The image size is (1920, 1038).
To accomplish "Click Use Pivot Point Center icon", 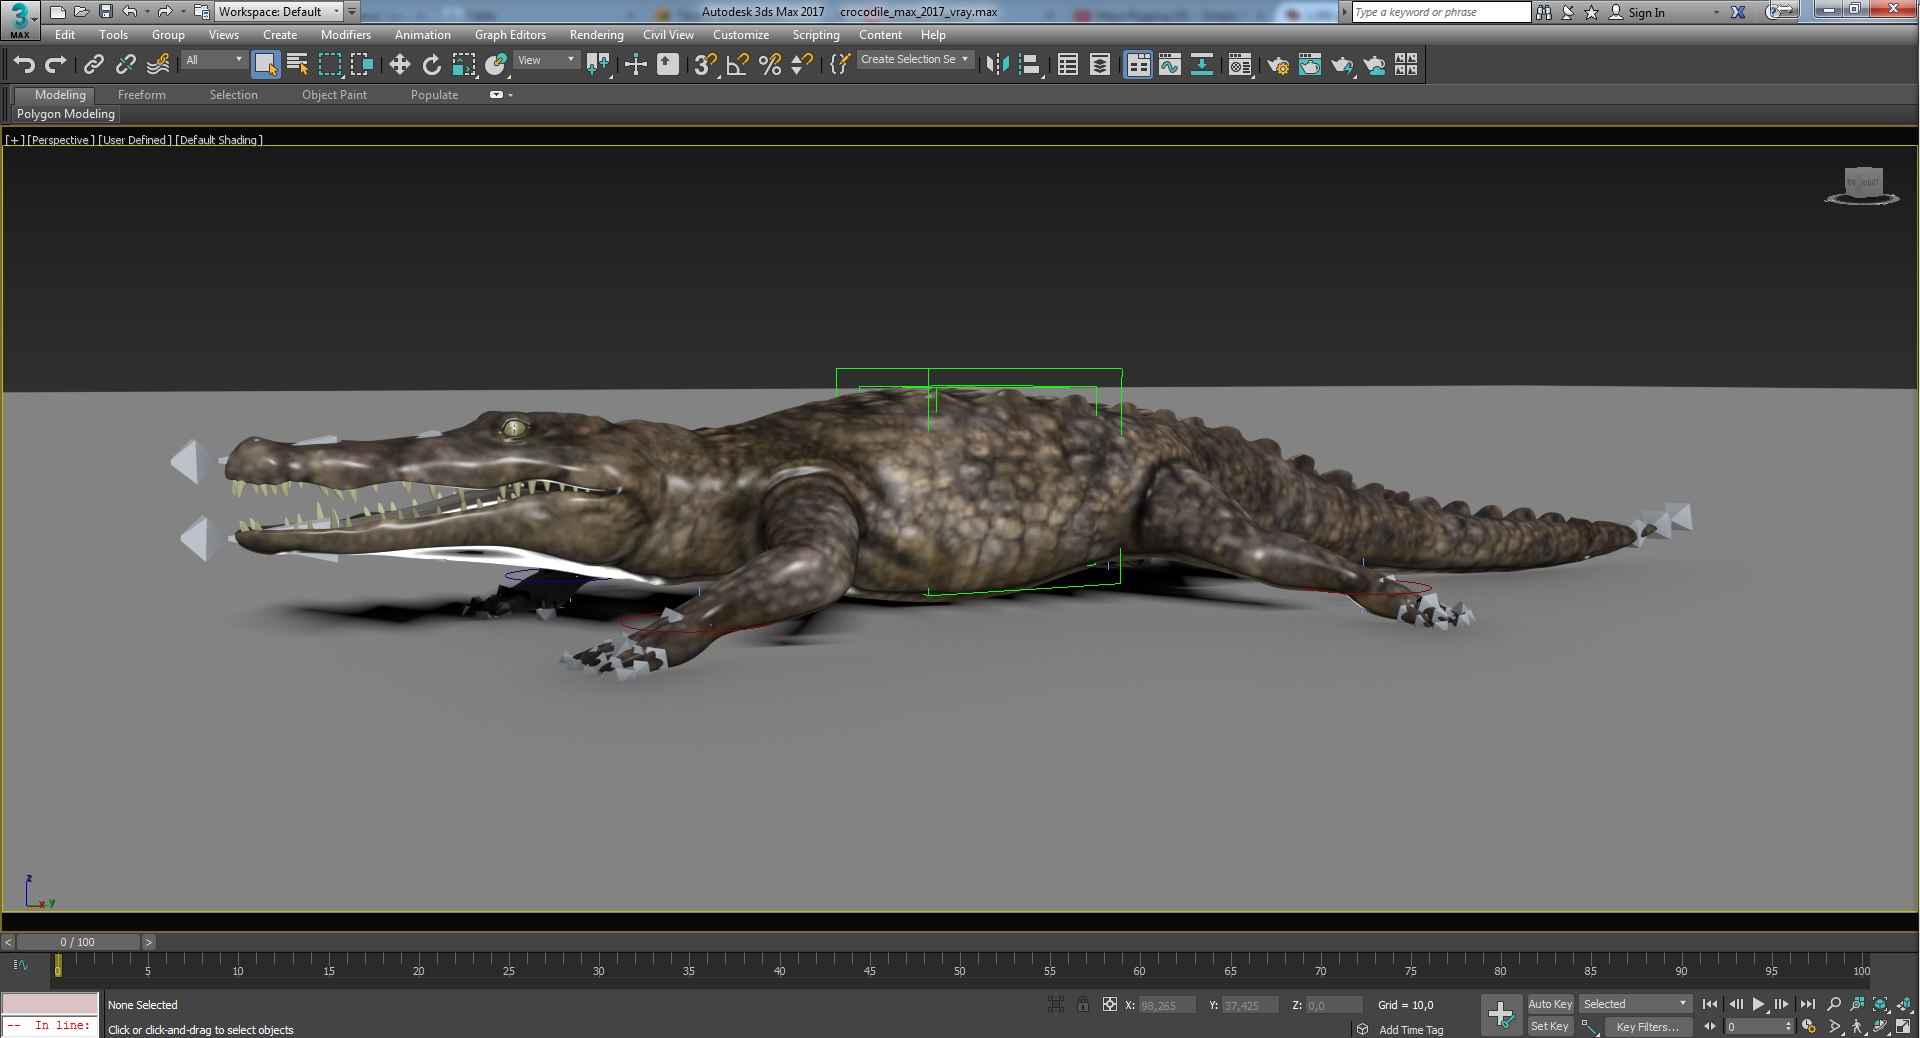I will [598, 65].
